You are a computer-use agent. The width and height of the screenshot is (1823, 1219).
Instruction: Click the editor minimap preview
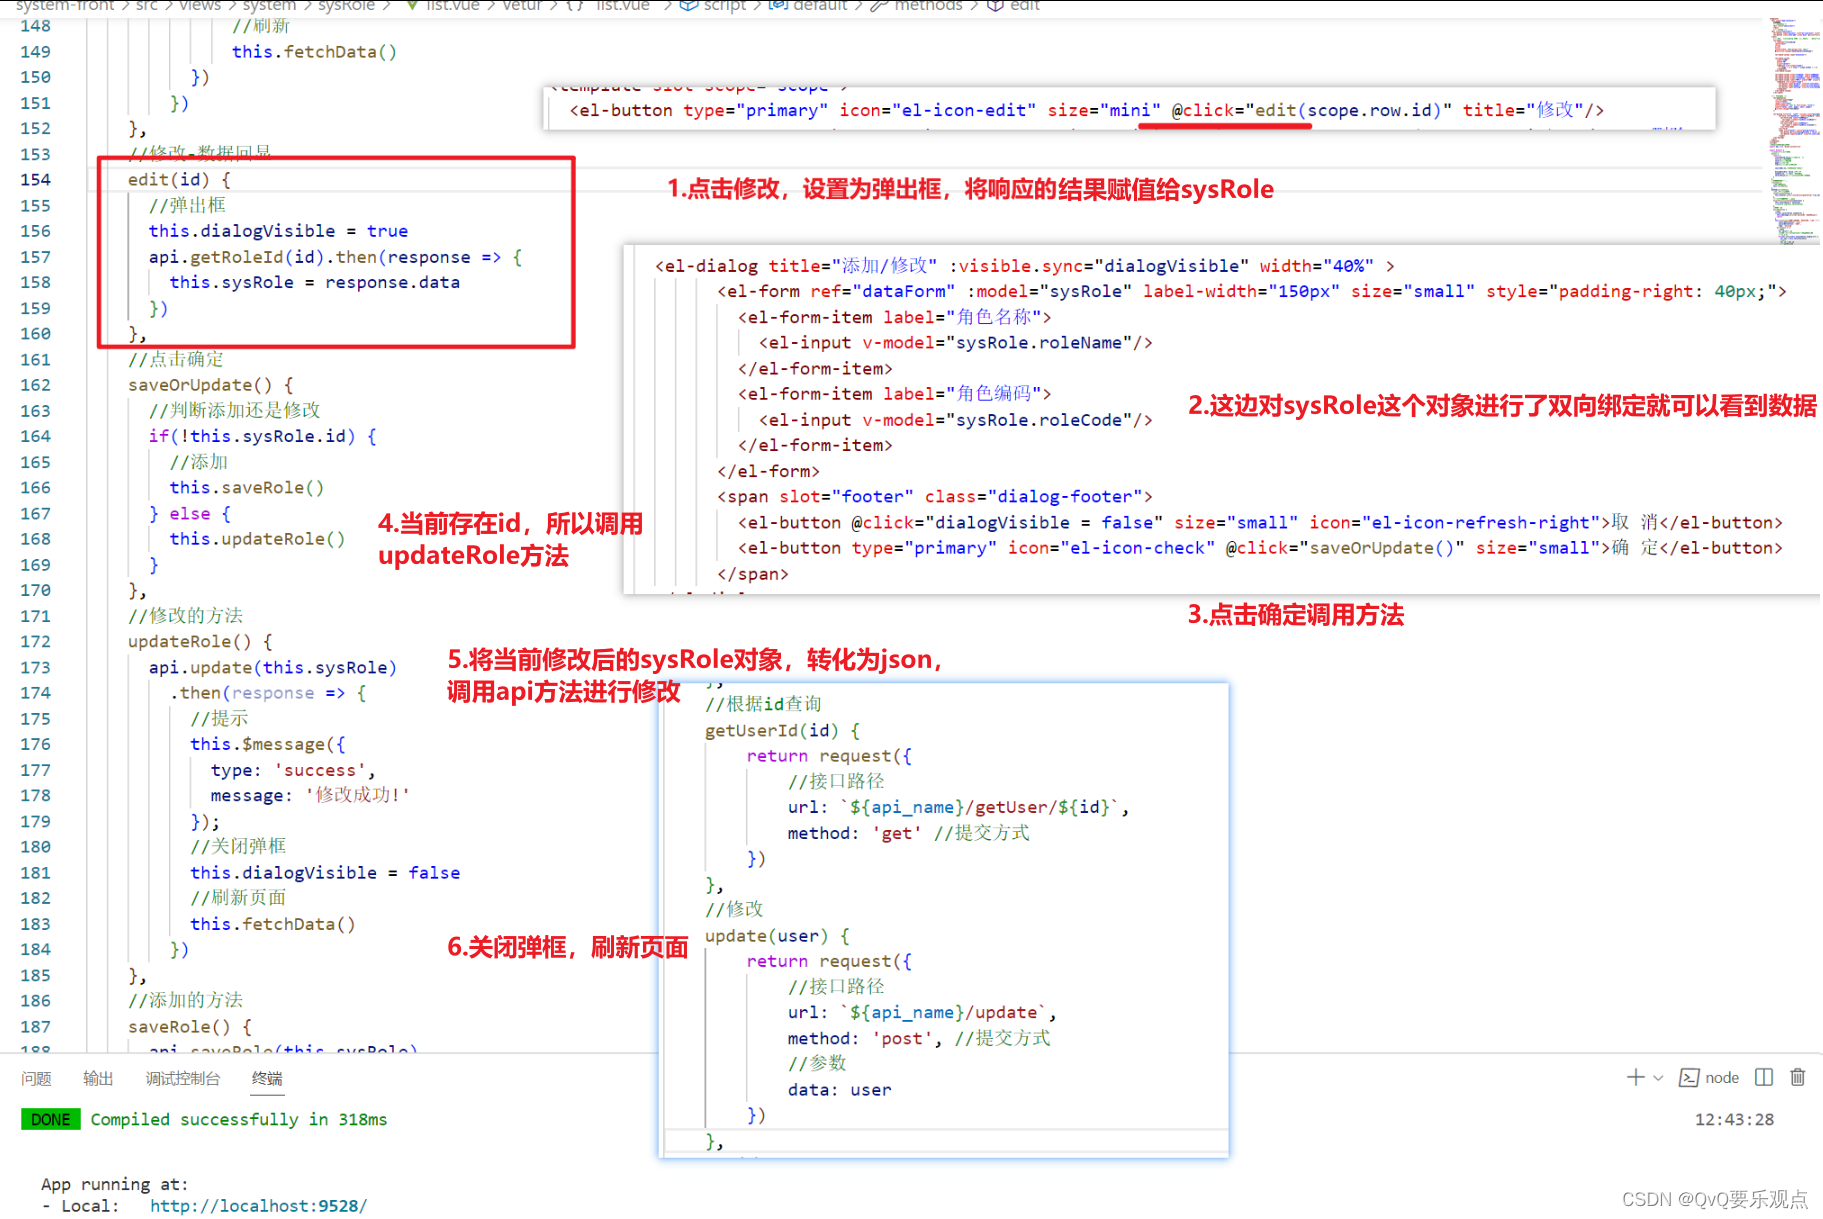coord(1794,130)
